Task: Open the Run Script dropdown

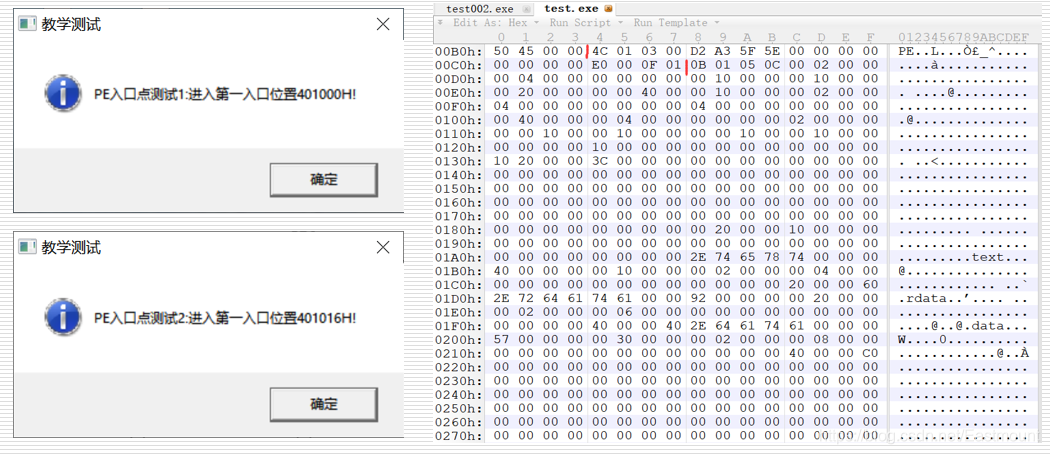Action: (585, 22)
